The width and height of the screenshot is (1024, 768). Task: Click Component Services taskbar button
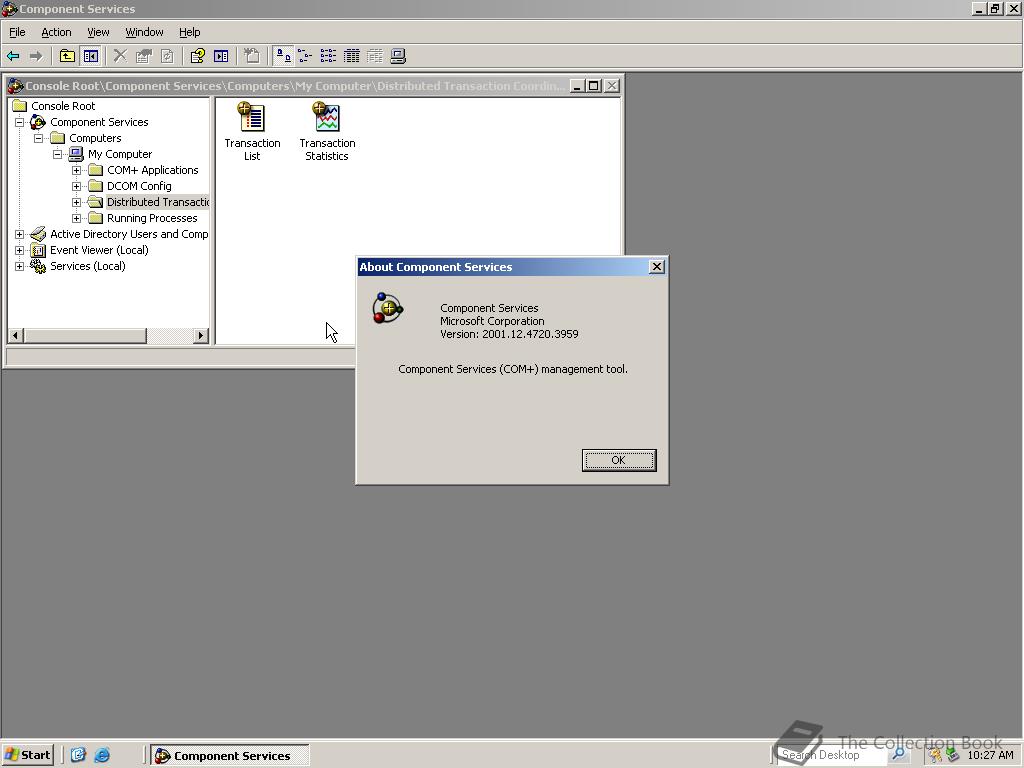[x=230, y=756]
